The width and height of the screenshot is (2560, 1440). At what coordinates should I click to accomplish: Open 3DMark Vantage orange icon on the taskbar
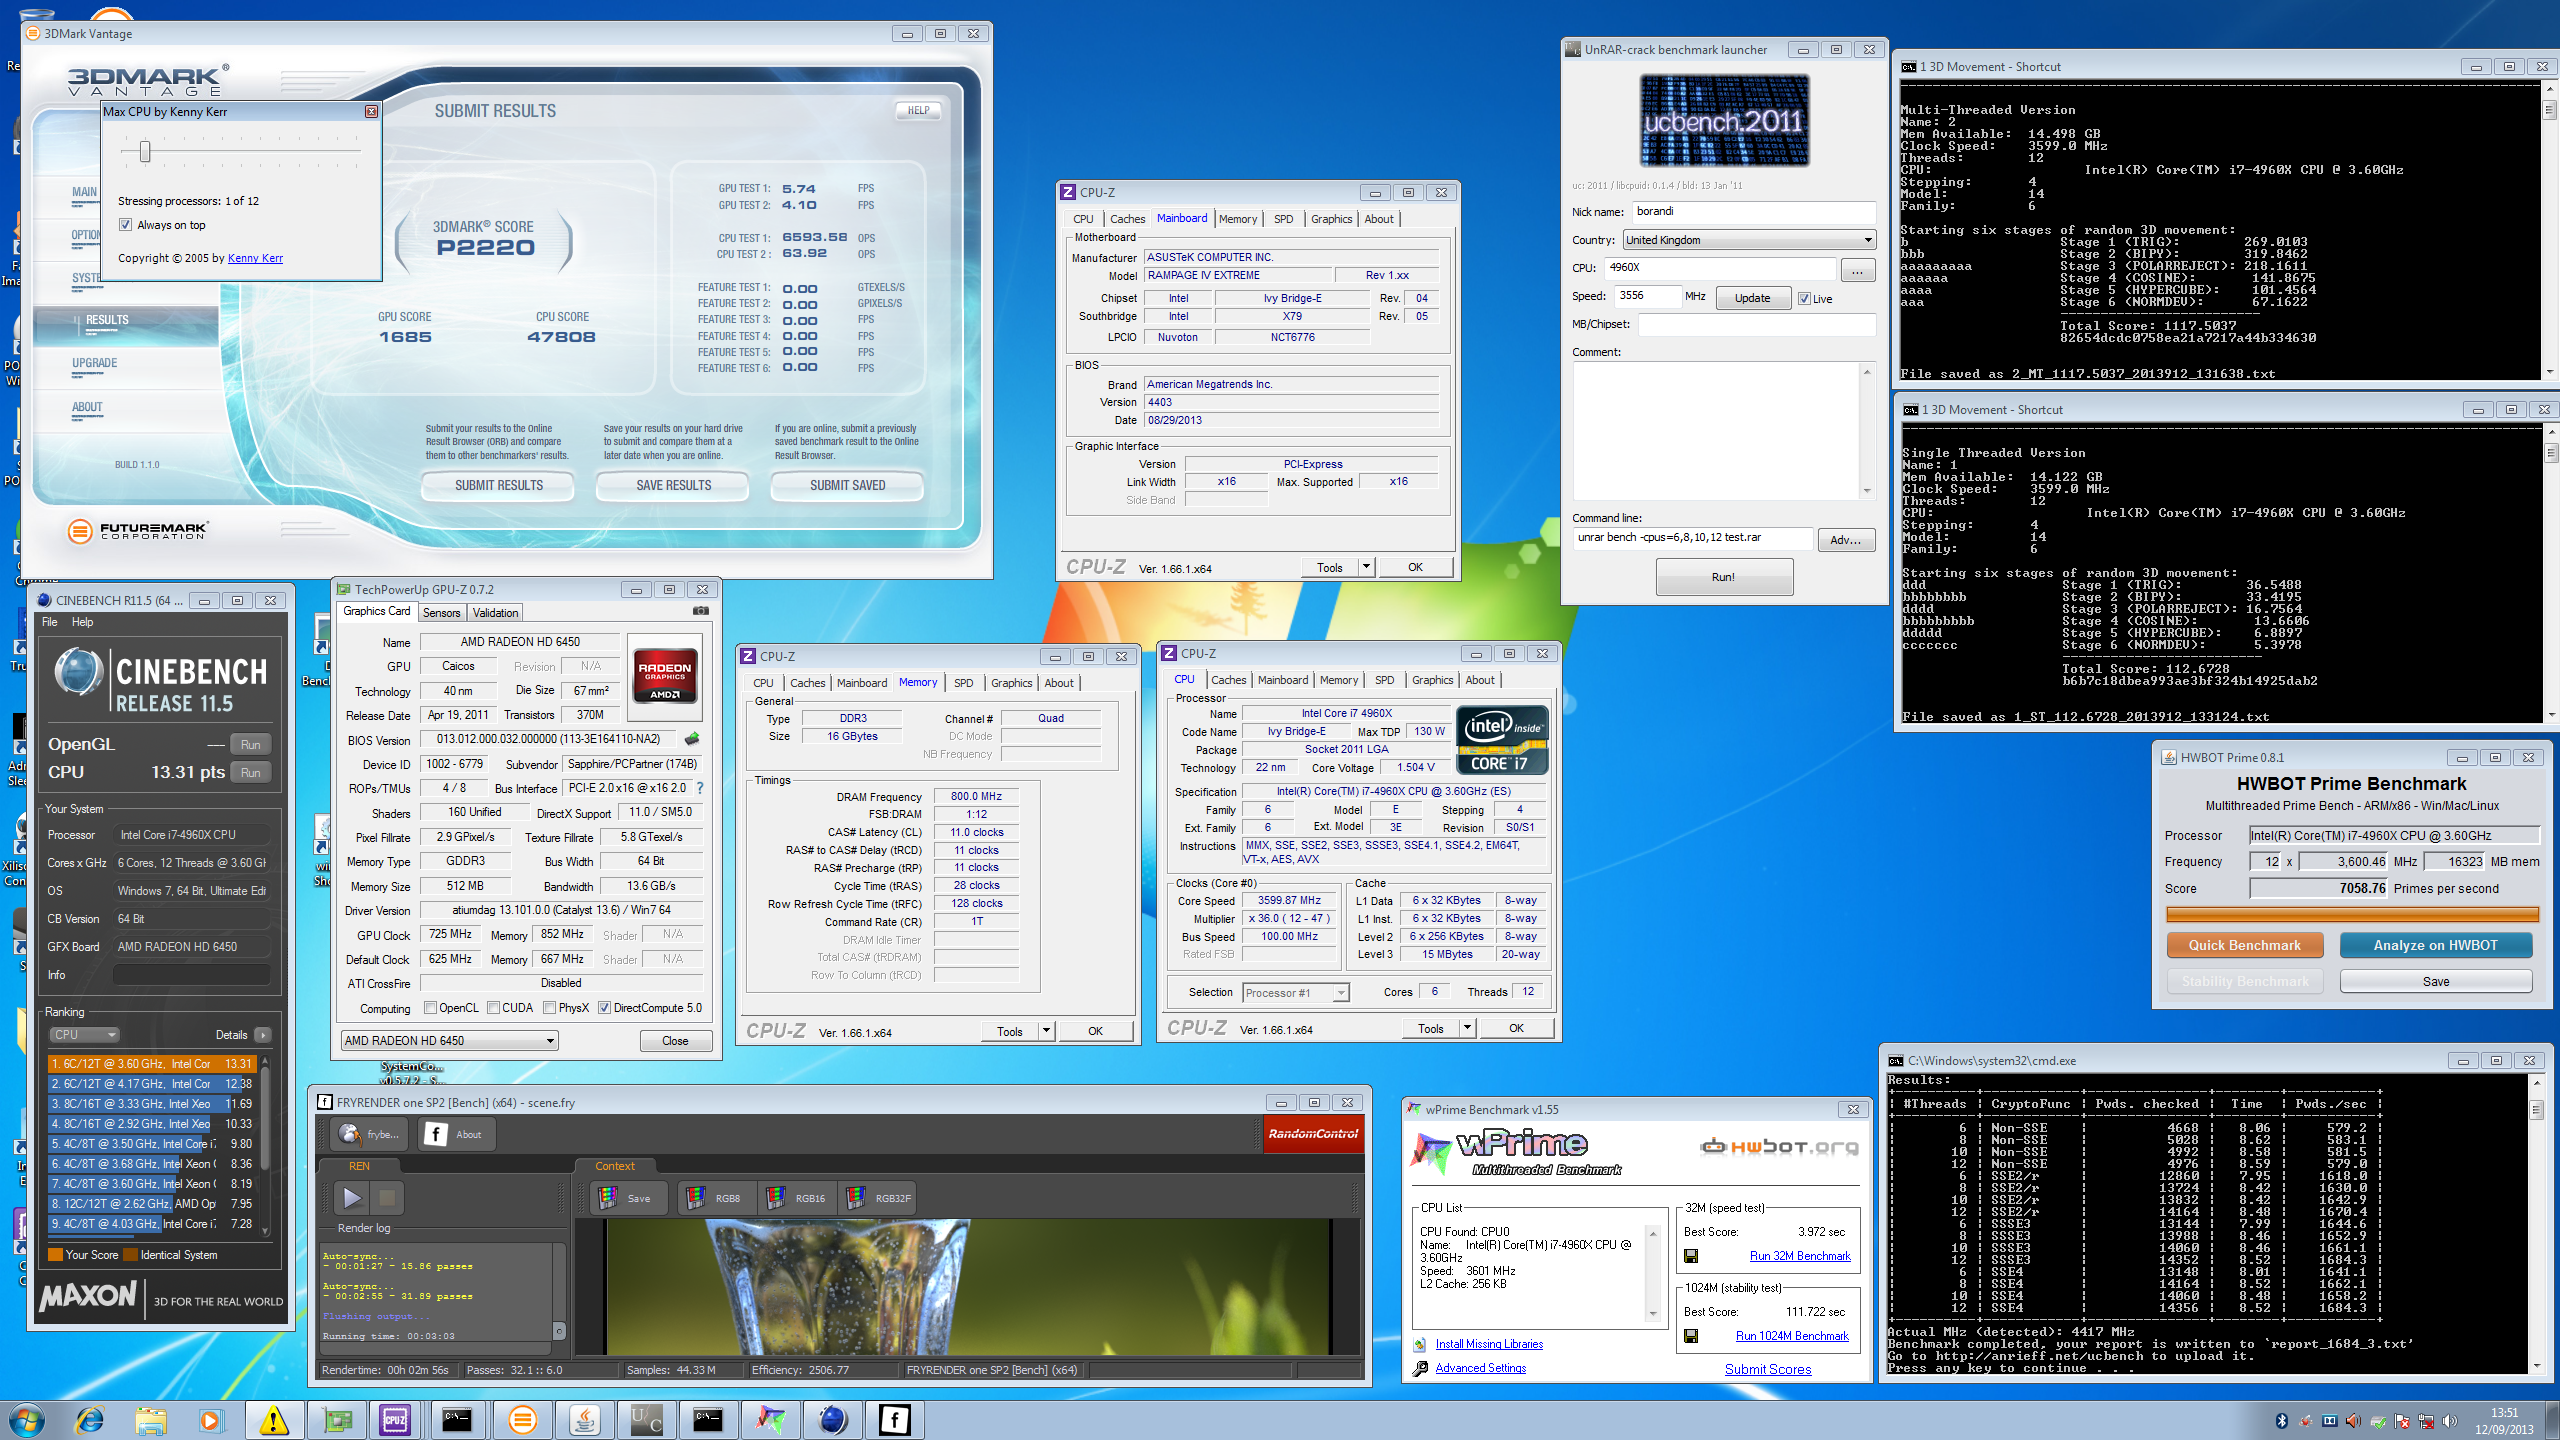coord(522,1419)
